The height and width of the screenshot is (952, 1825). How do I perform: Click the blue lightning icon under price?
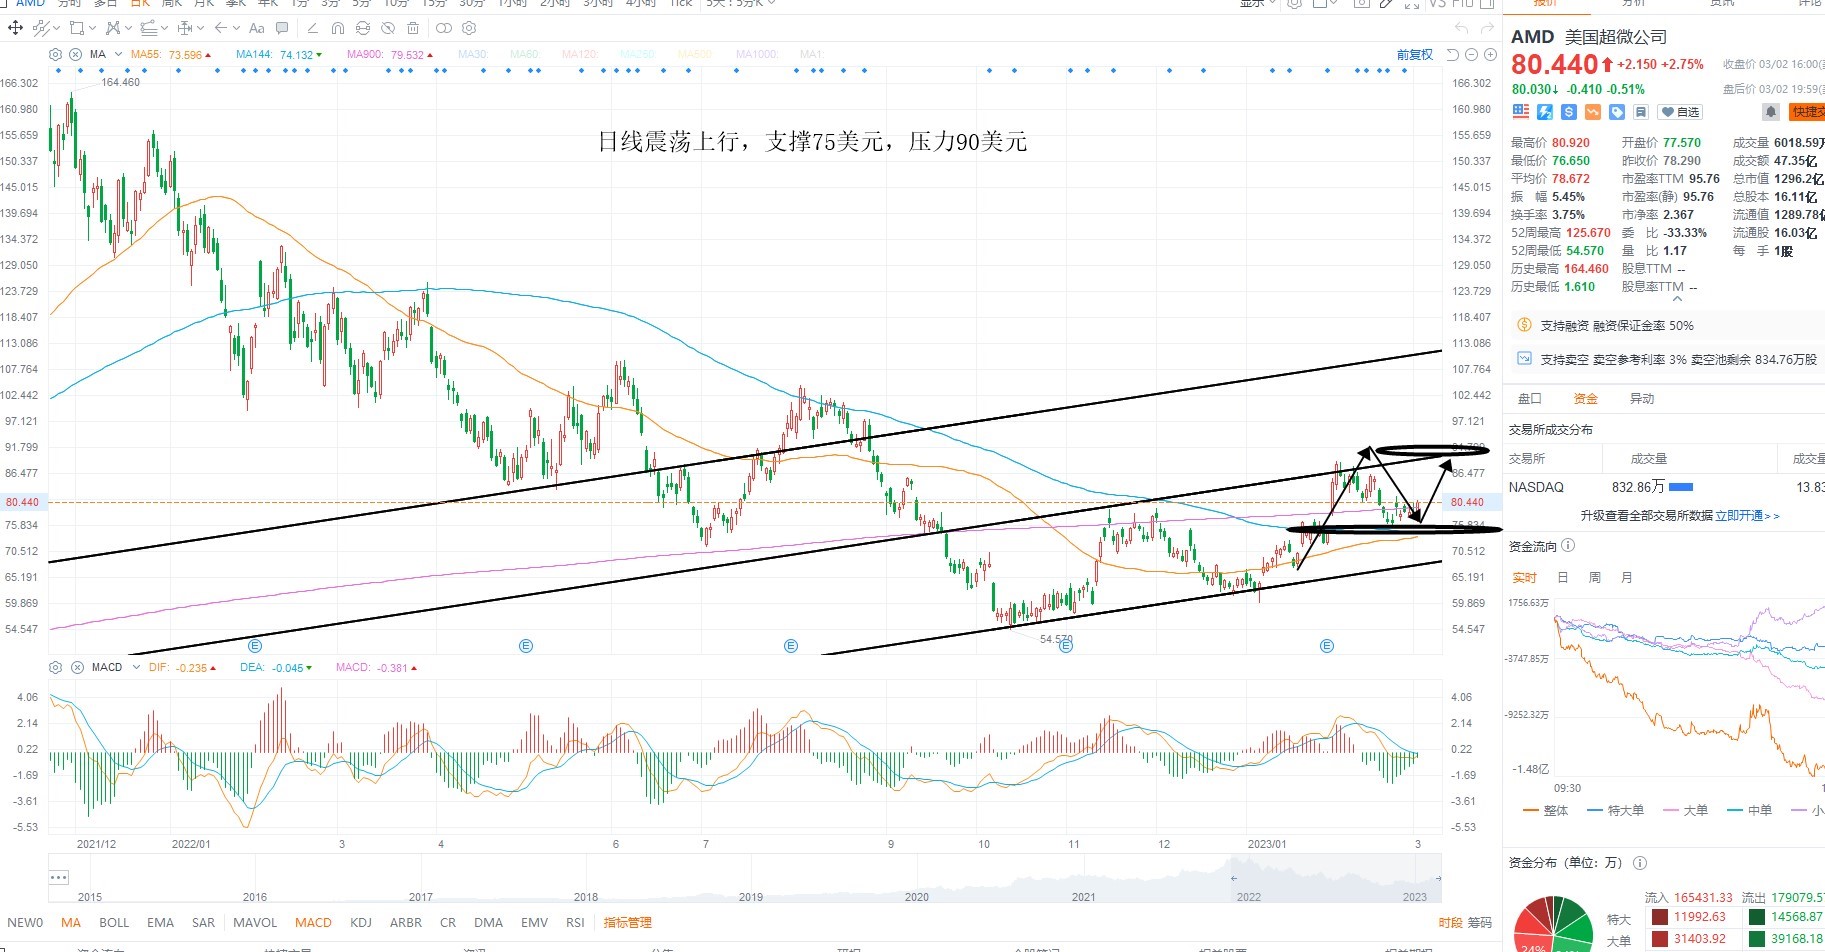(x=1545, y=112)
